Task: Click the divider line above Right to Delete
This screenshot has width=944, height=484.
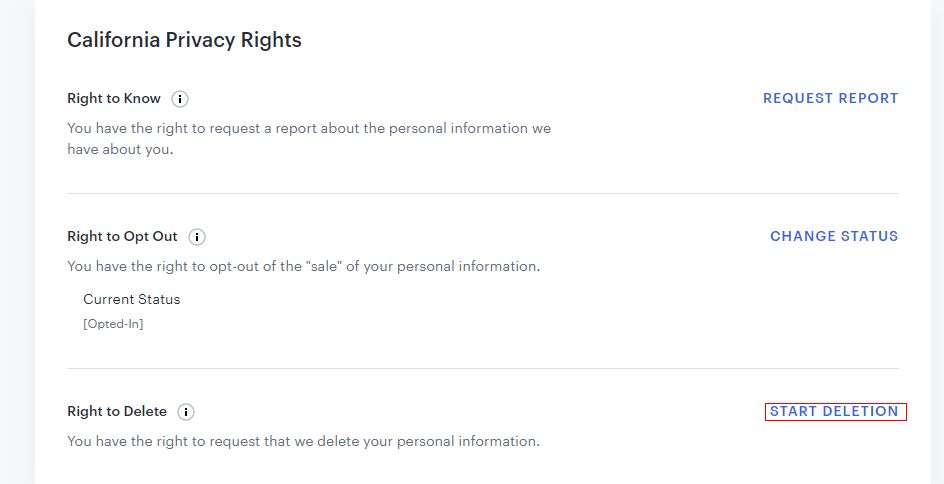Action: click(483, 368)
